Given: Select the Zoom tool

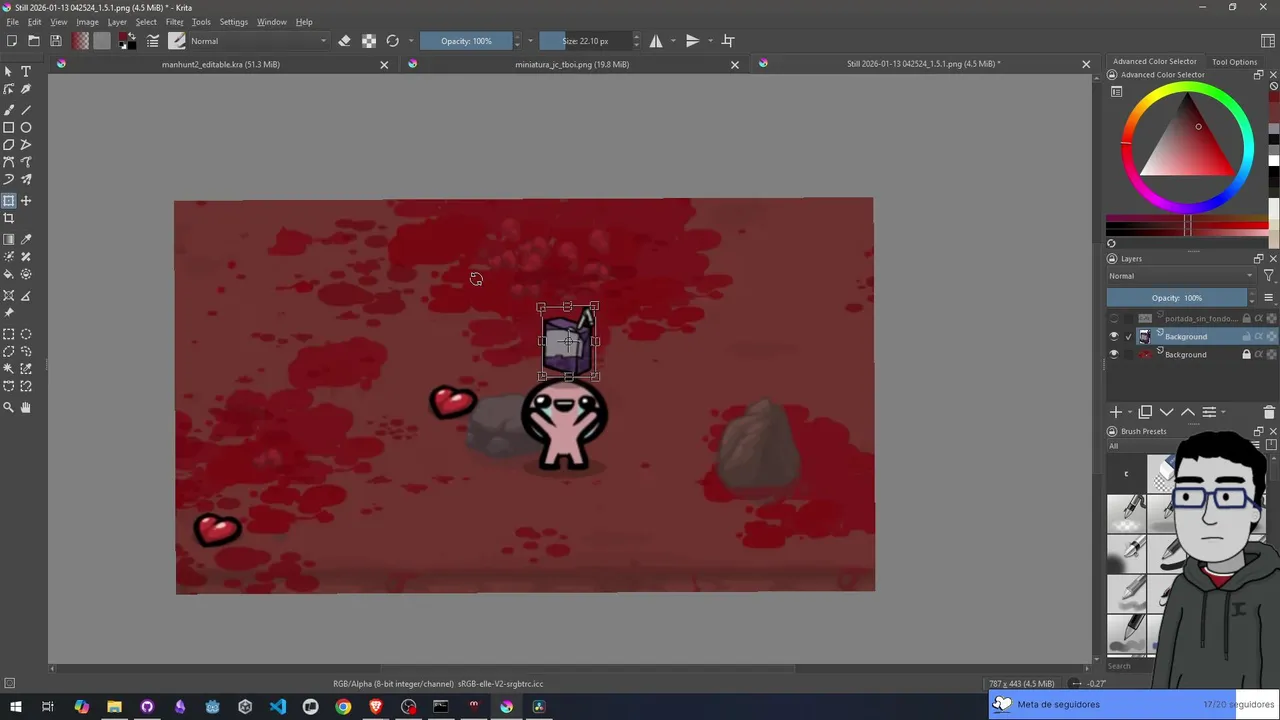Looking at the screenshot, I should pyautogui.click(x=9, y=407).
